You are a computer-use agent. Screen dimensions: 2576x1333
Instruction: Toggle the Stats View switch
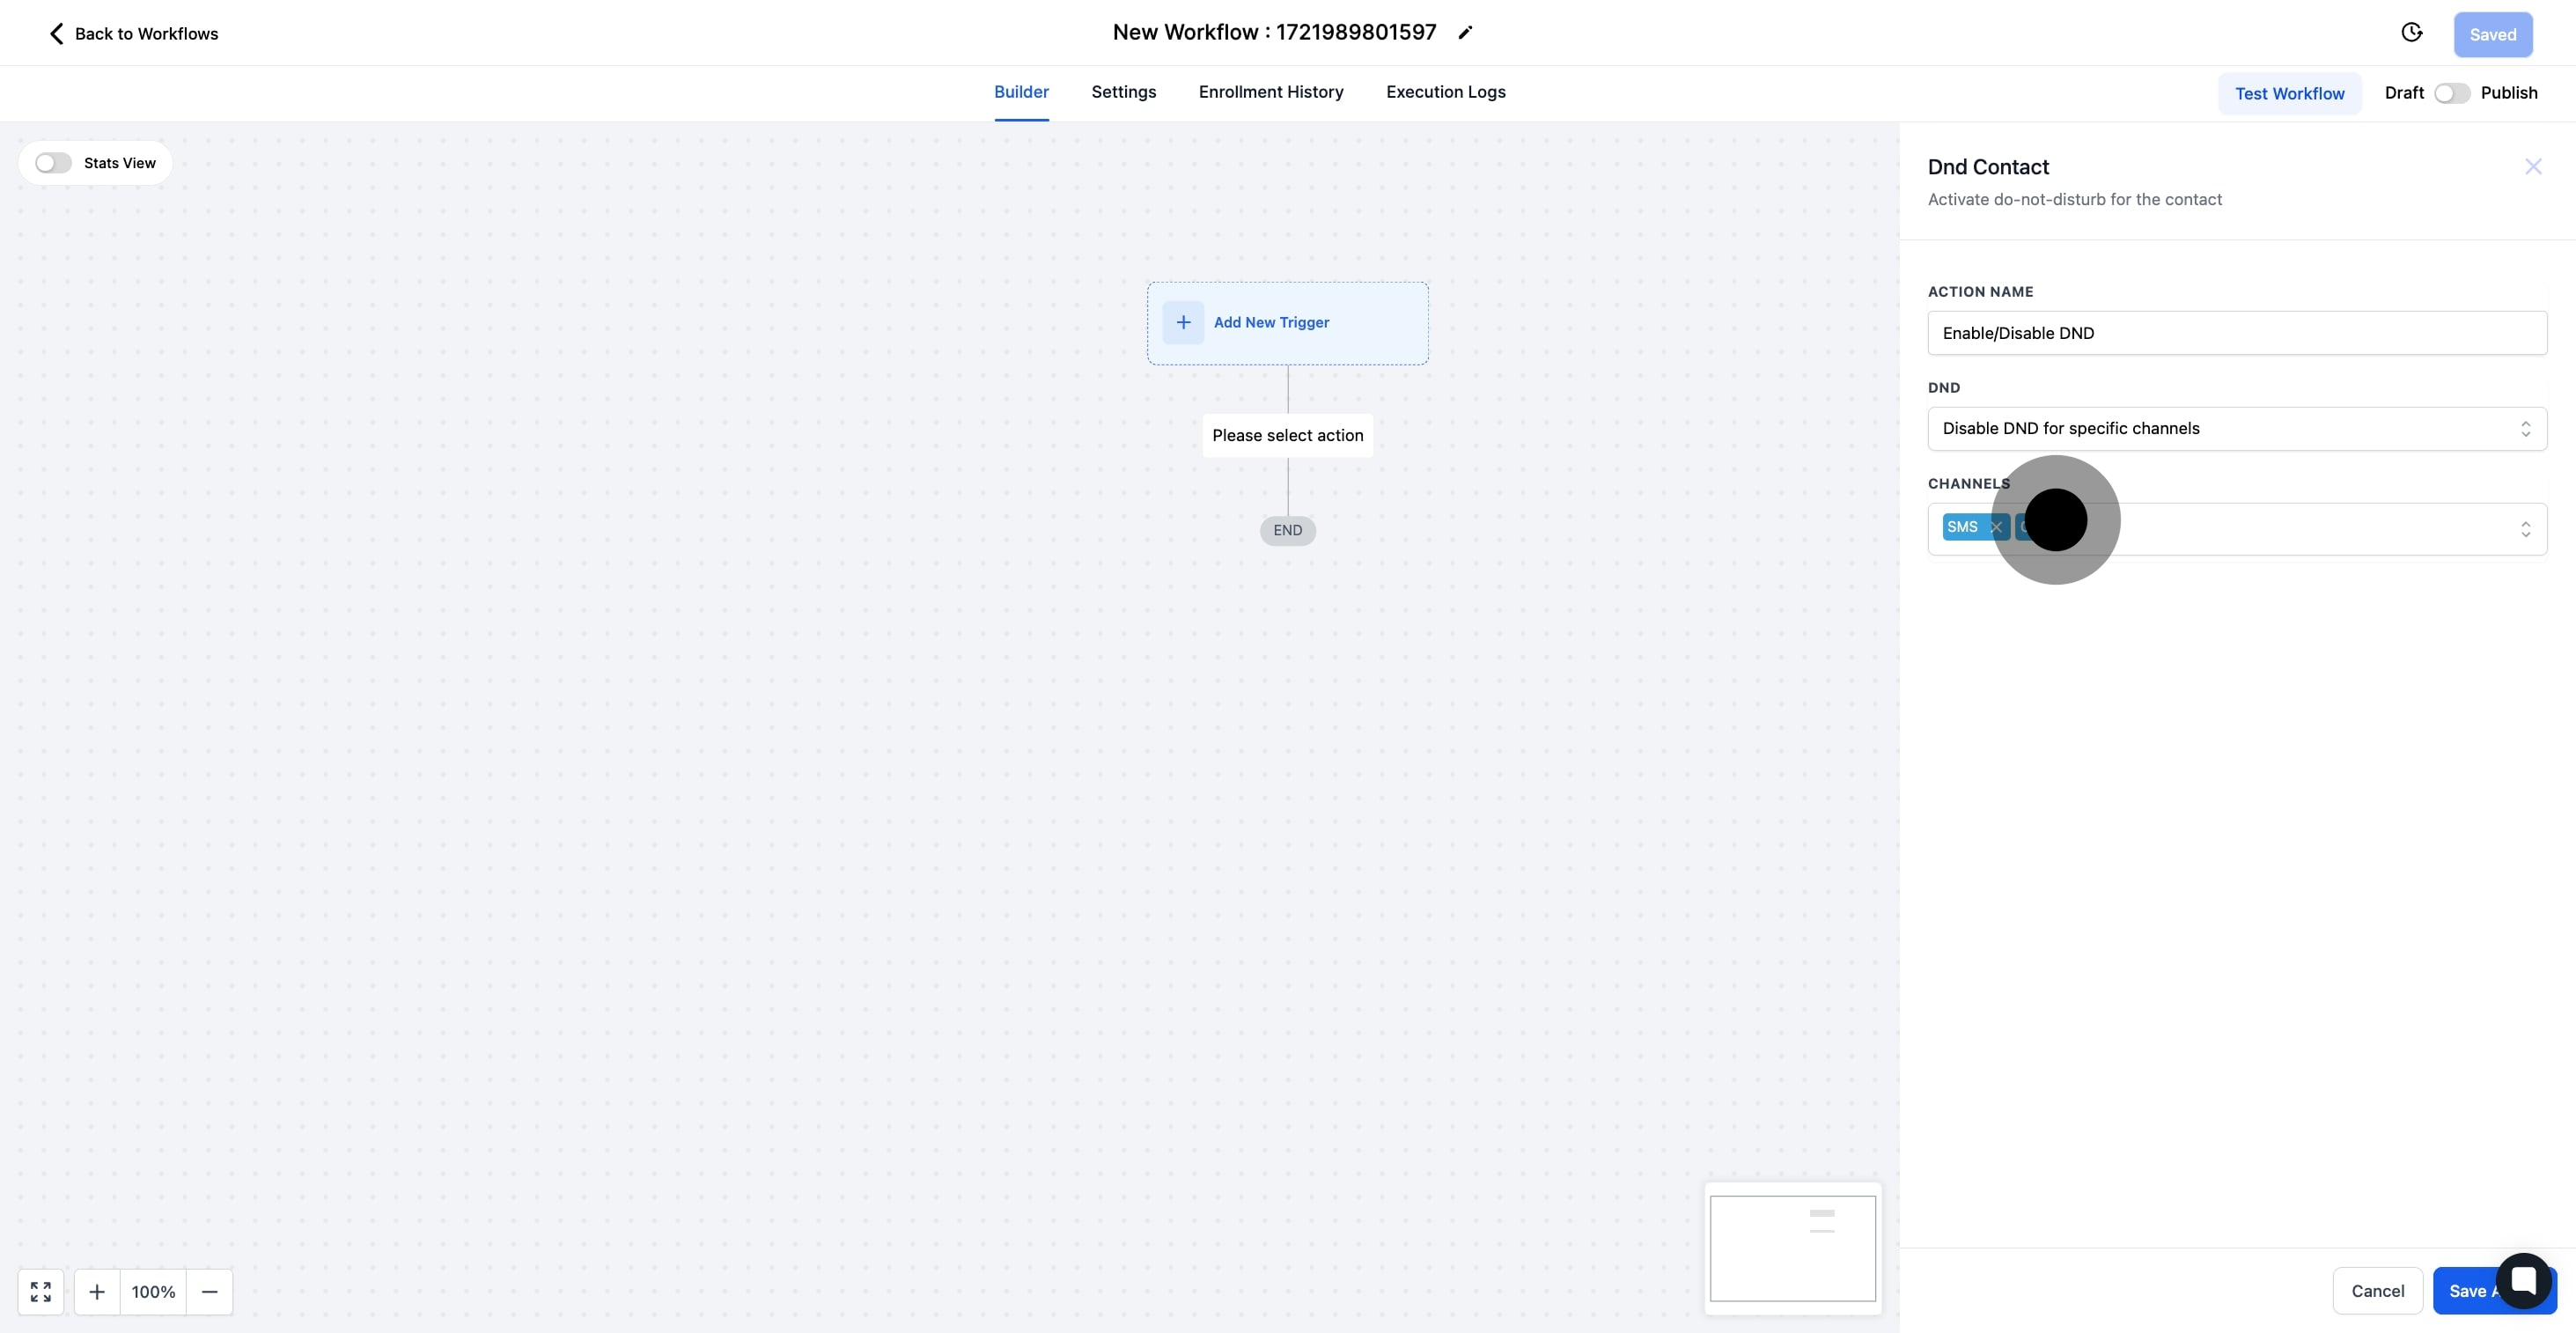point(53,163)
